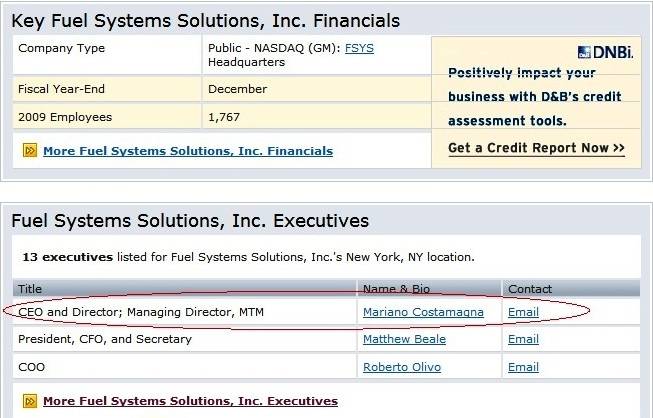Click the Fuel Systems Solutions, Inc. Executives heading
The image size is (653, 418).
coord(190,220)
